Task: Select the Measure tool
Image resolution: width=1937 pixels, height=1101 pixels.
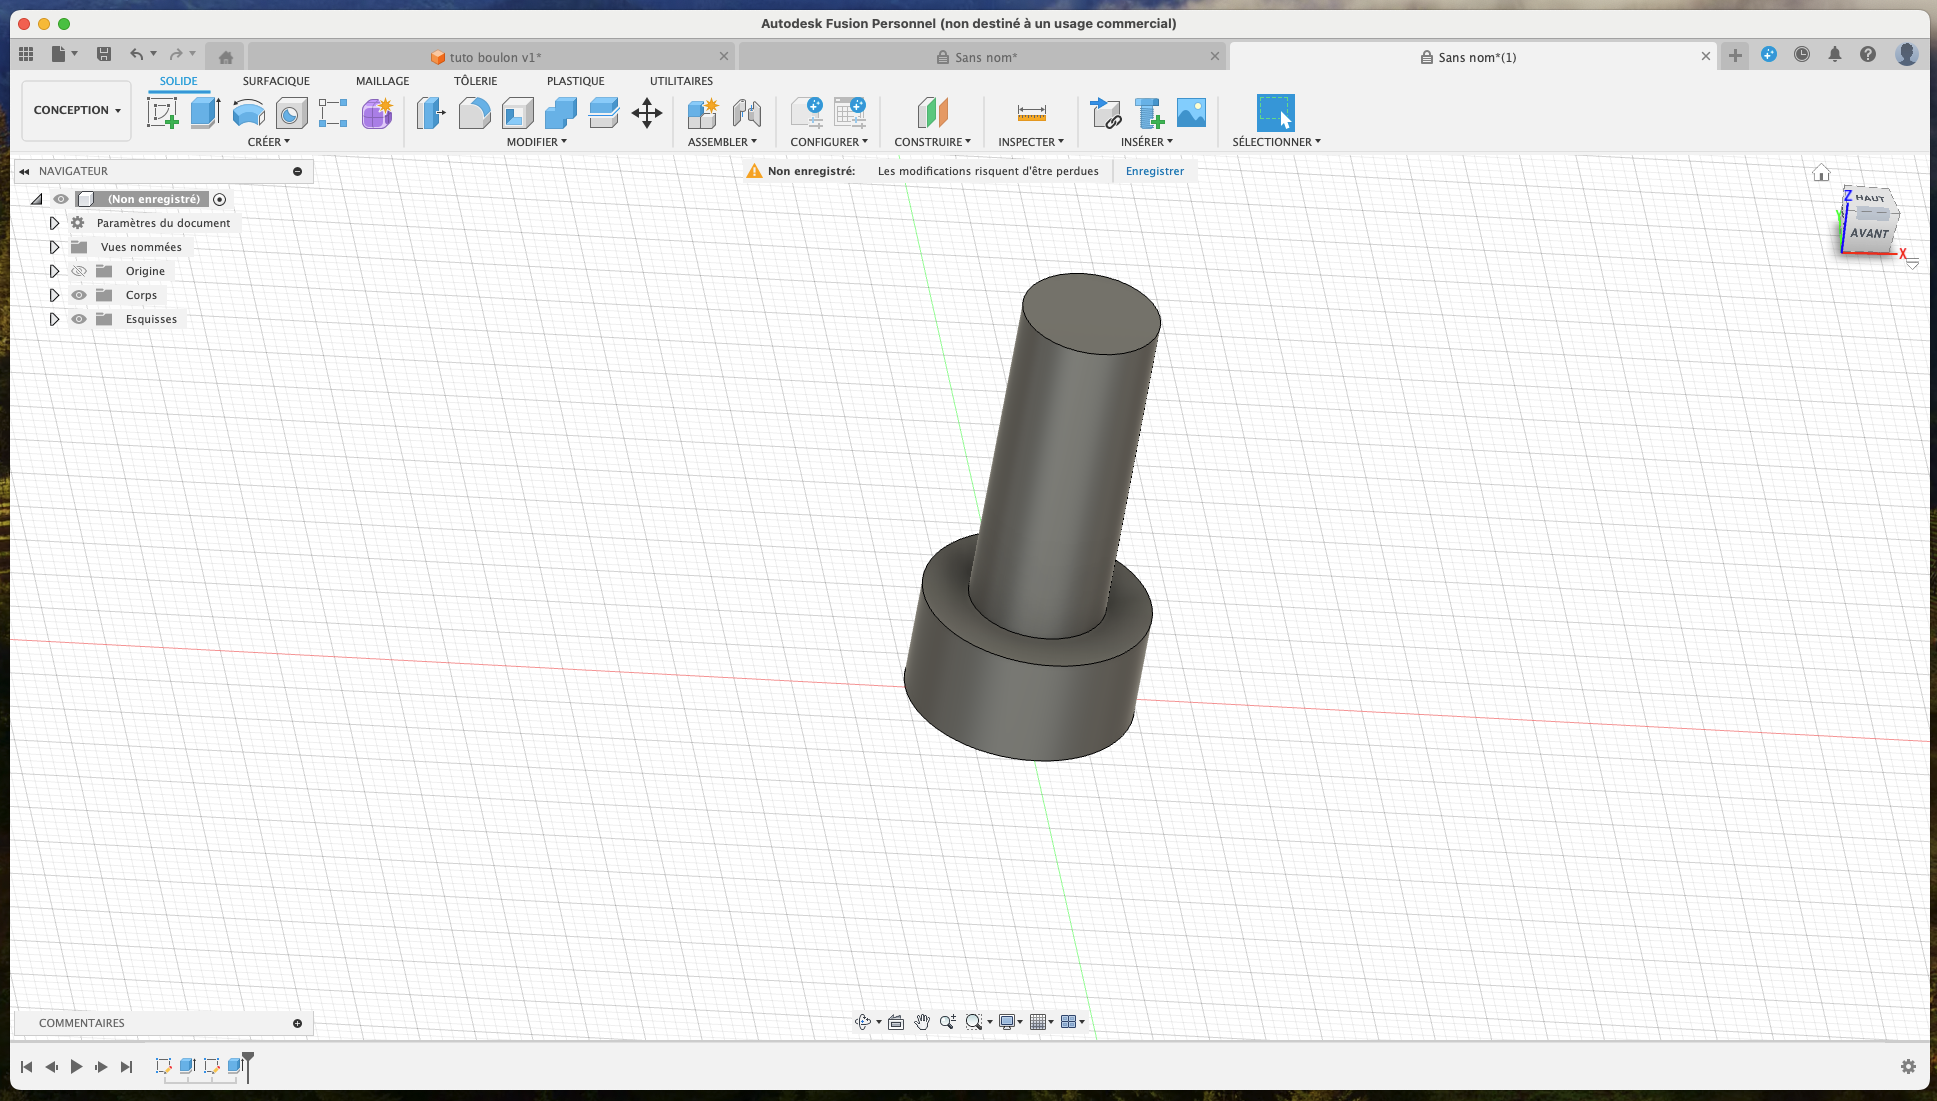Action: coord(1031,113)
